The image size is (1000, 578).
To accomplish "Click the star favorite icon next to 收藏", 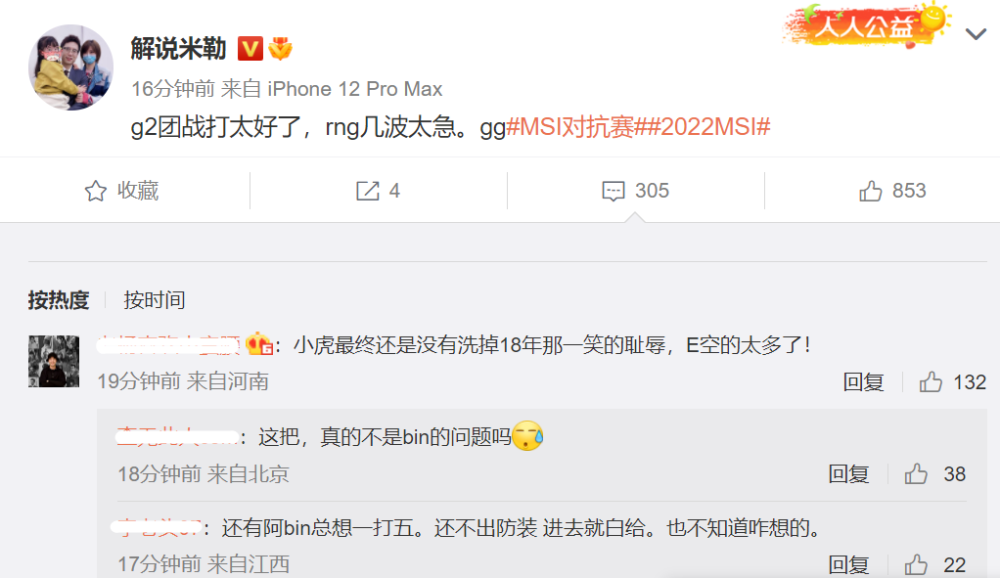I will coord(96,191).
